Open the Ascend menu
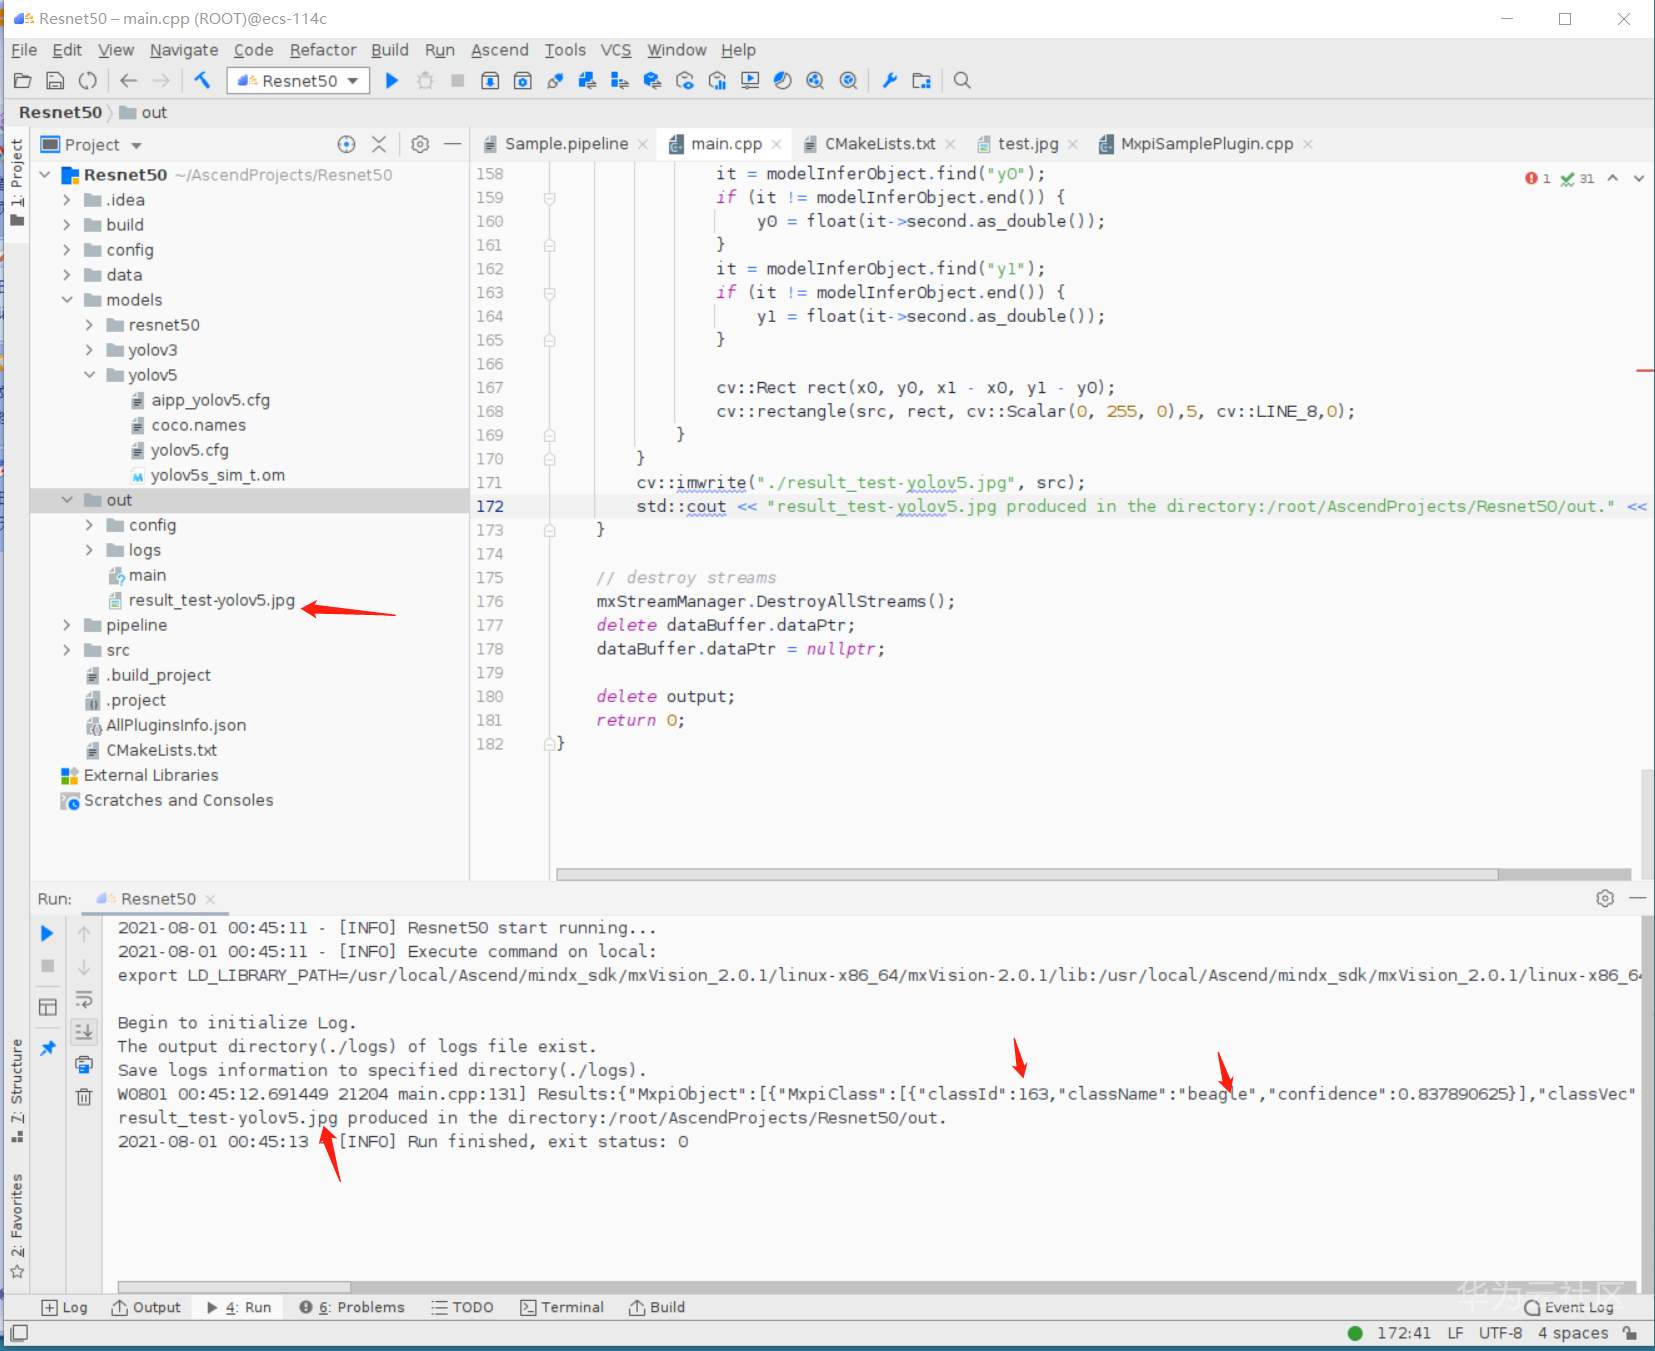Viewport: 1655px width, 1351px height. tap(499, 50)
